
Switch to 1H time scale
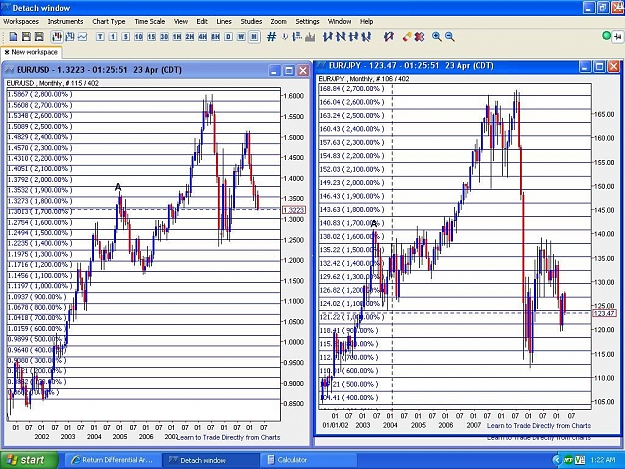pyautogui.click(x=177, y=37)
